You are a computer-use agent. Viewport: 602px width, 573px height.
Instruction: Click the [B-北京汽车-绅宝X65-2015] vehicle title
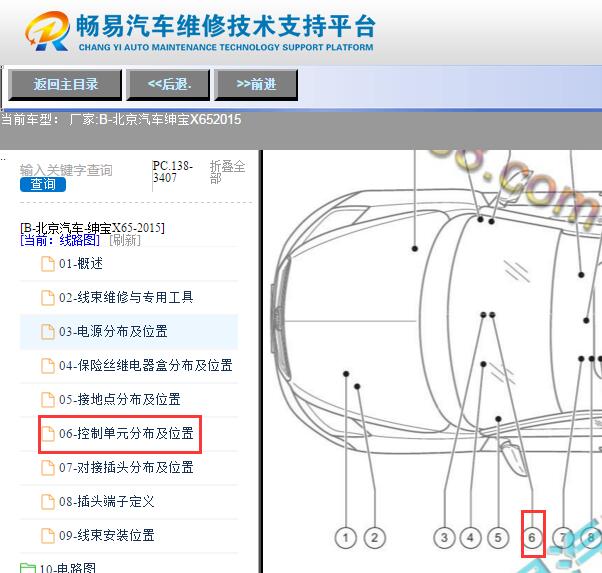pos(92,227)
